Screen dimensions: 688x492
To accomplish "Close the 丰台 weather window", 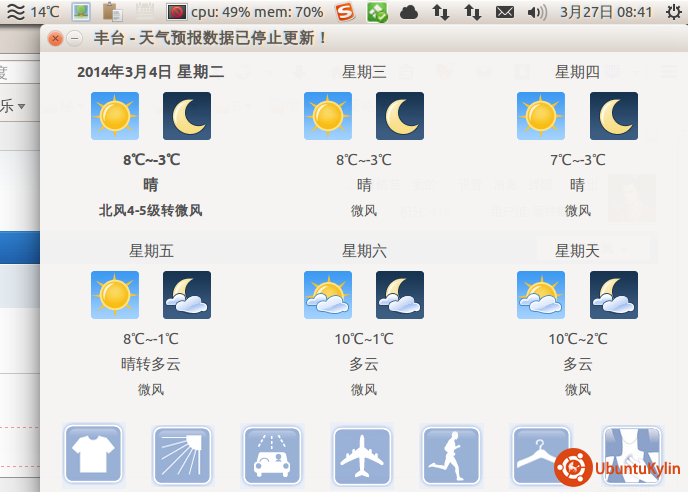I will tap(55, 38).
